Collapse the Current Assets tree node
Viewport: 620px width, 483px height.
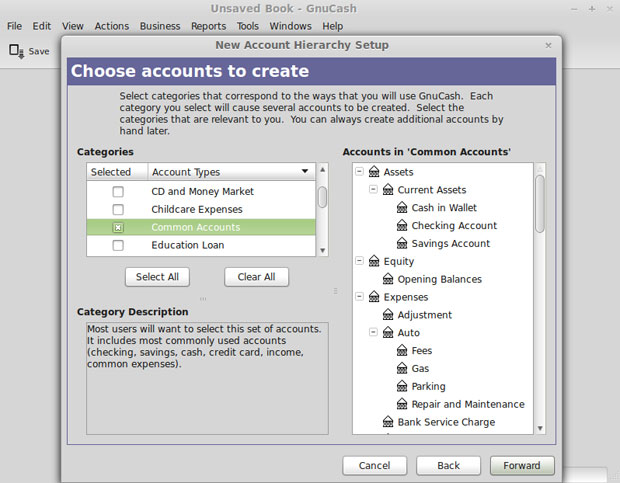[x=373, y=189]
